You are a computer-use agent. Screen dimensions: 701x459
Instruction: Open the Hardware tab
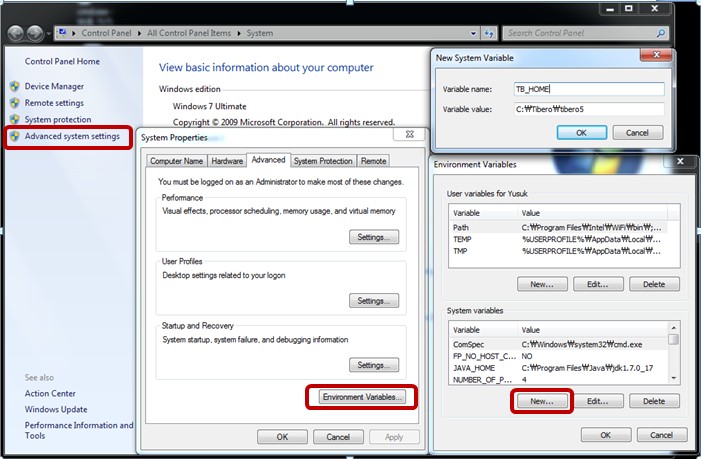point(227,161)
